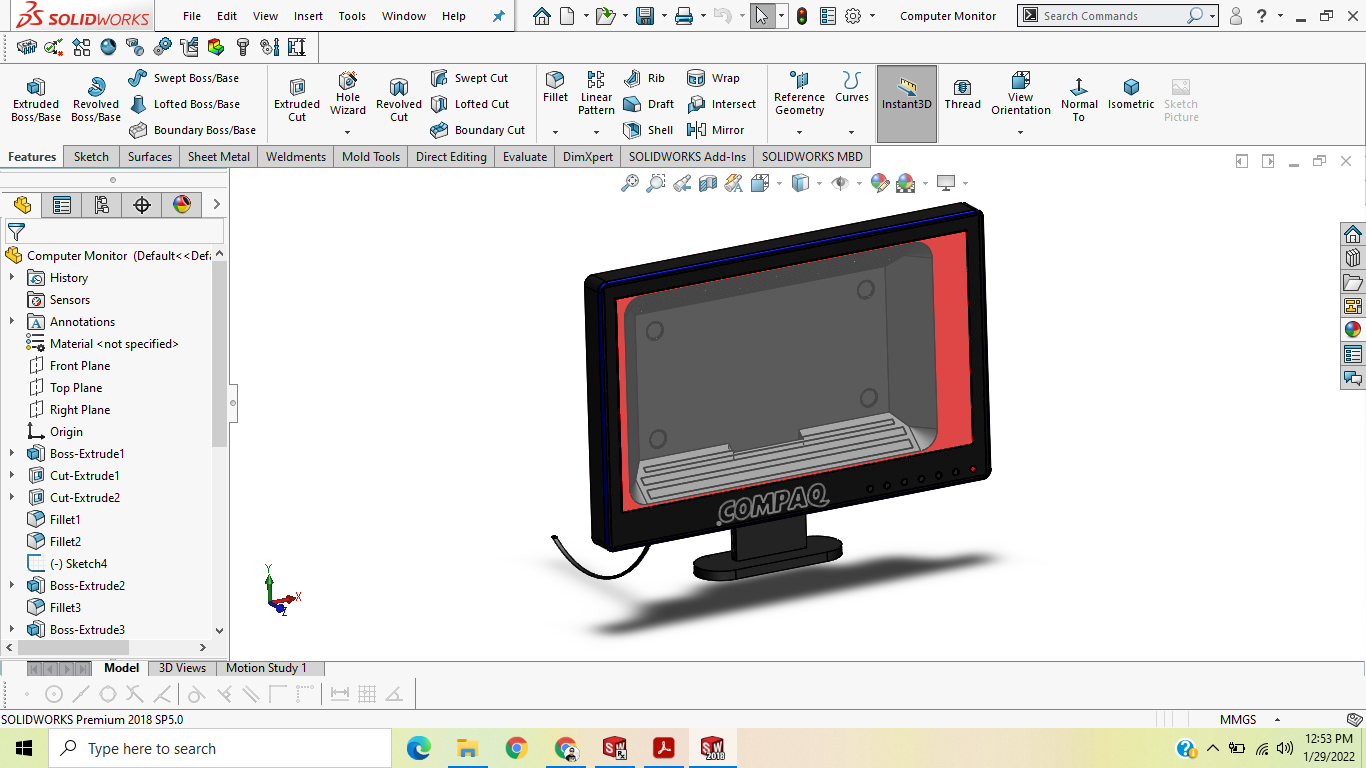Switch to the Sheet Metal tab

(x=218, y=157)
